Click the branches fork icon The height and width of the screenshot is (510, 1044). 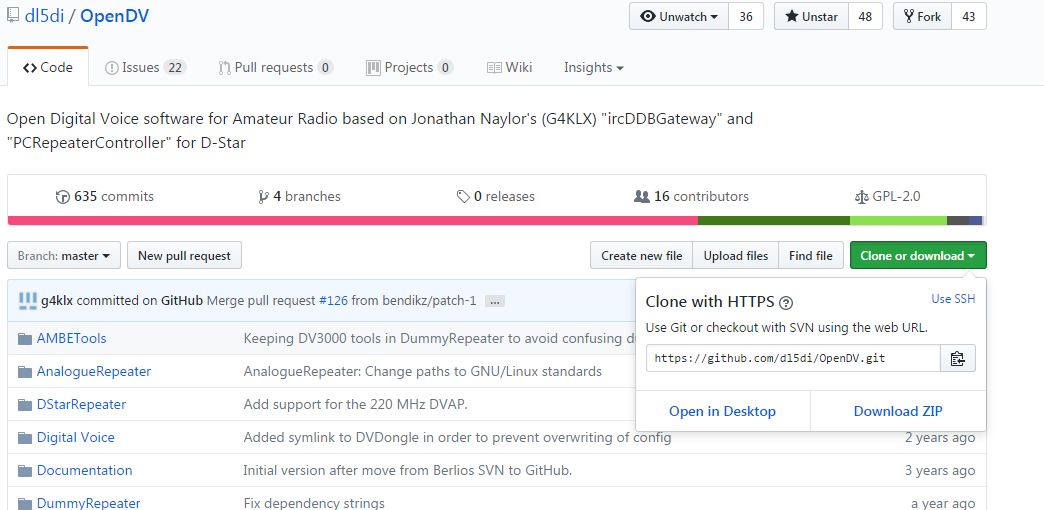(x=264, y=197)
